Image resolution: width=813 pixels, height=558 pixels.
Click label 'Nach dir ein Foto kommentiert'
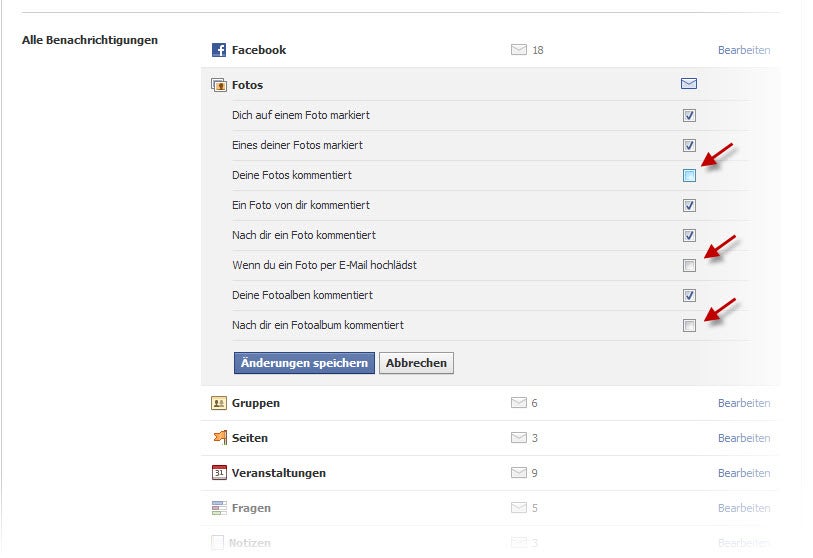pyautogui.click(x=304, y=235)
